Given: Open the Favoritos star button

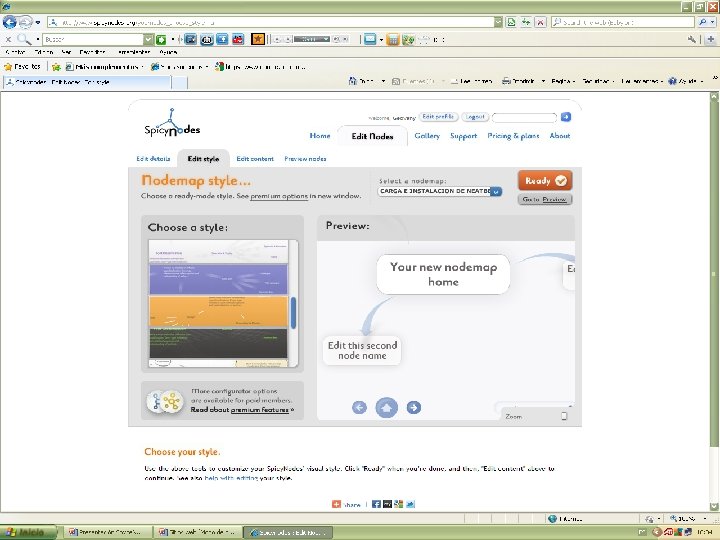Looking at the screenshot, I should tap(22, 67).
